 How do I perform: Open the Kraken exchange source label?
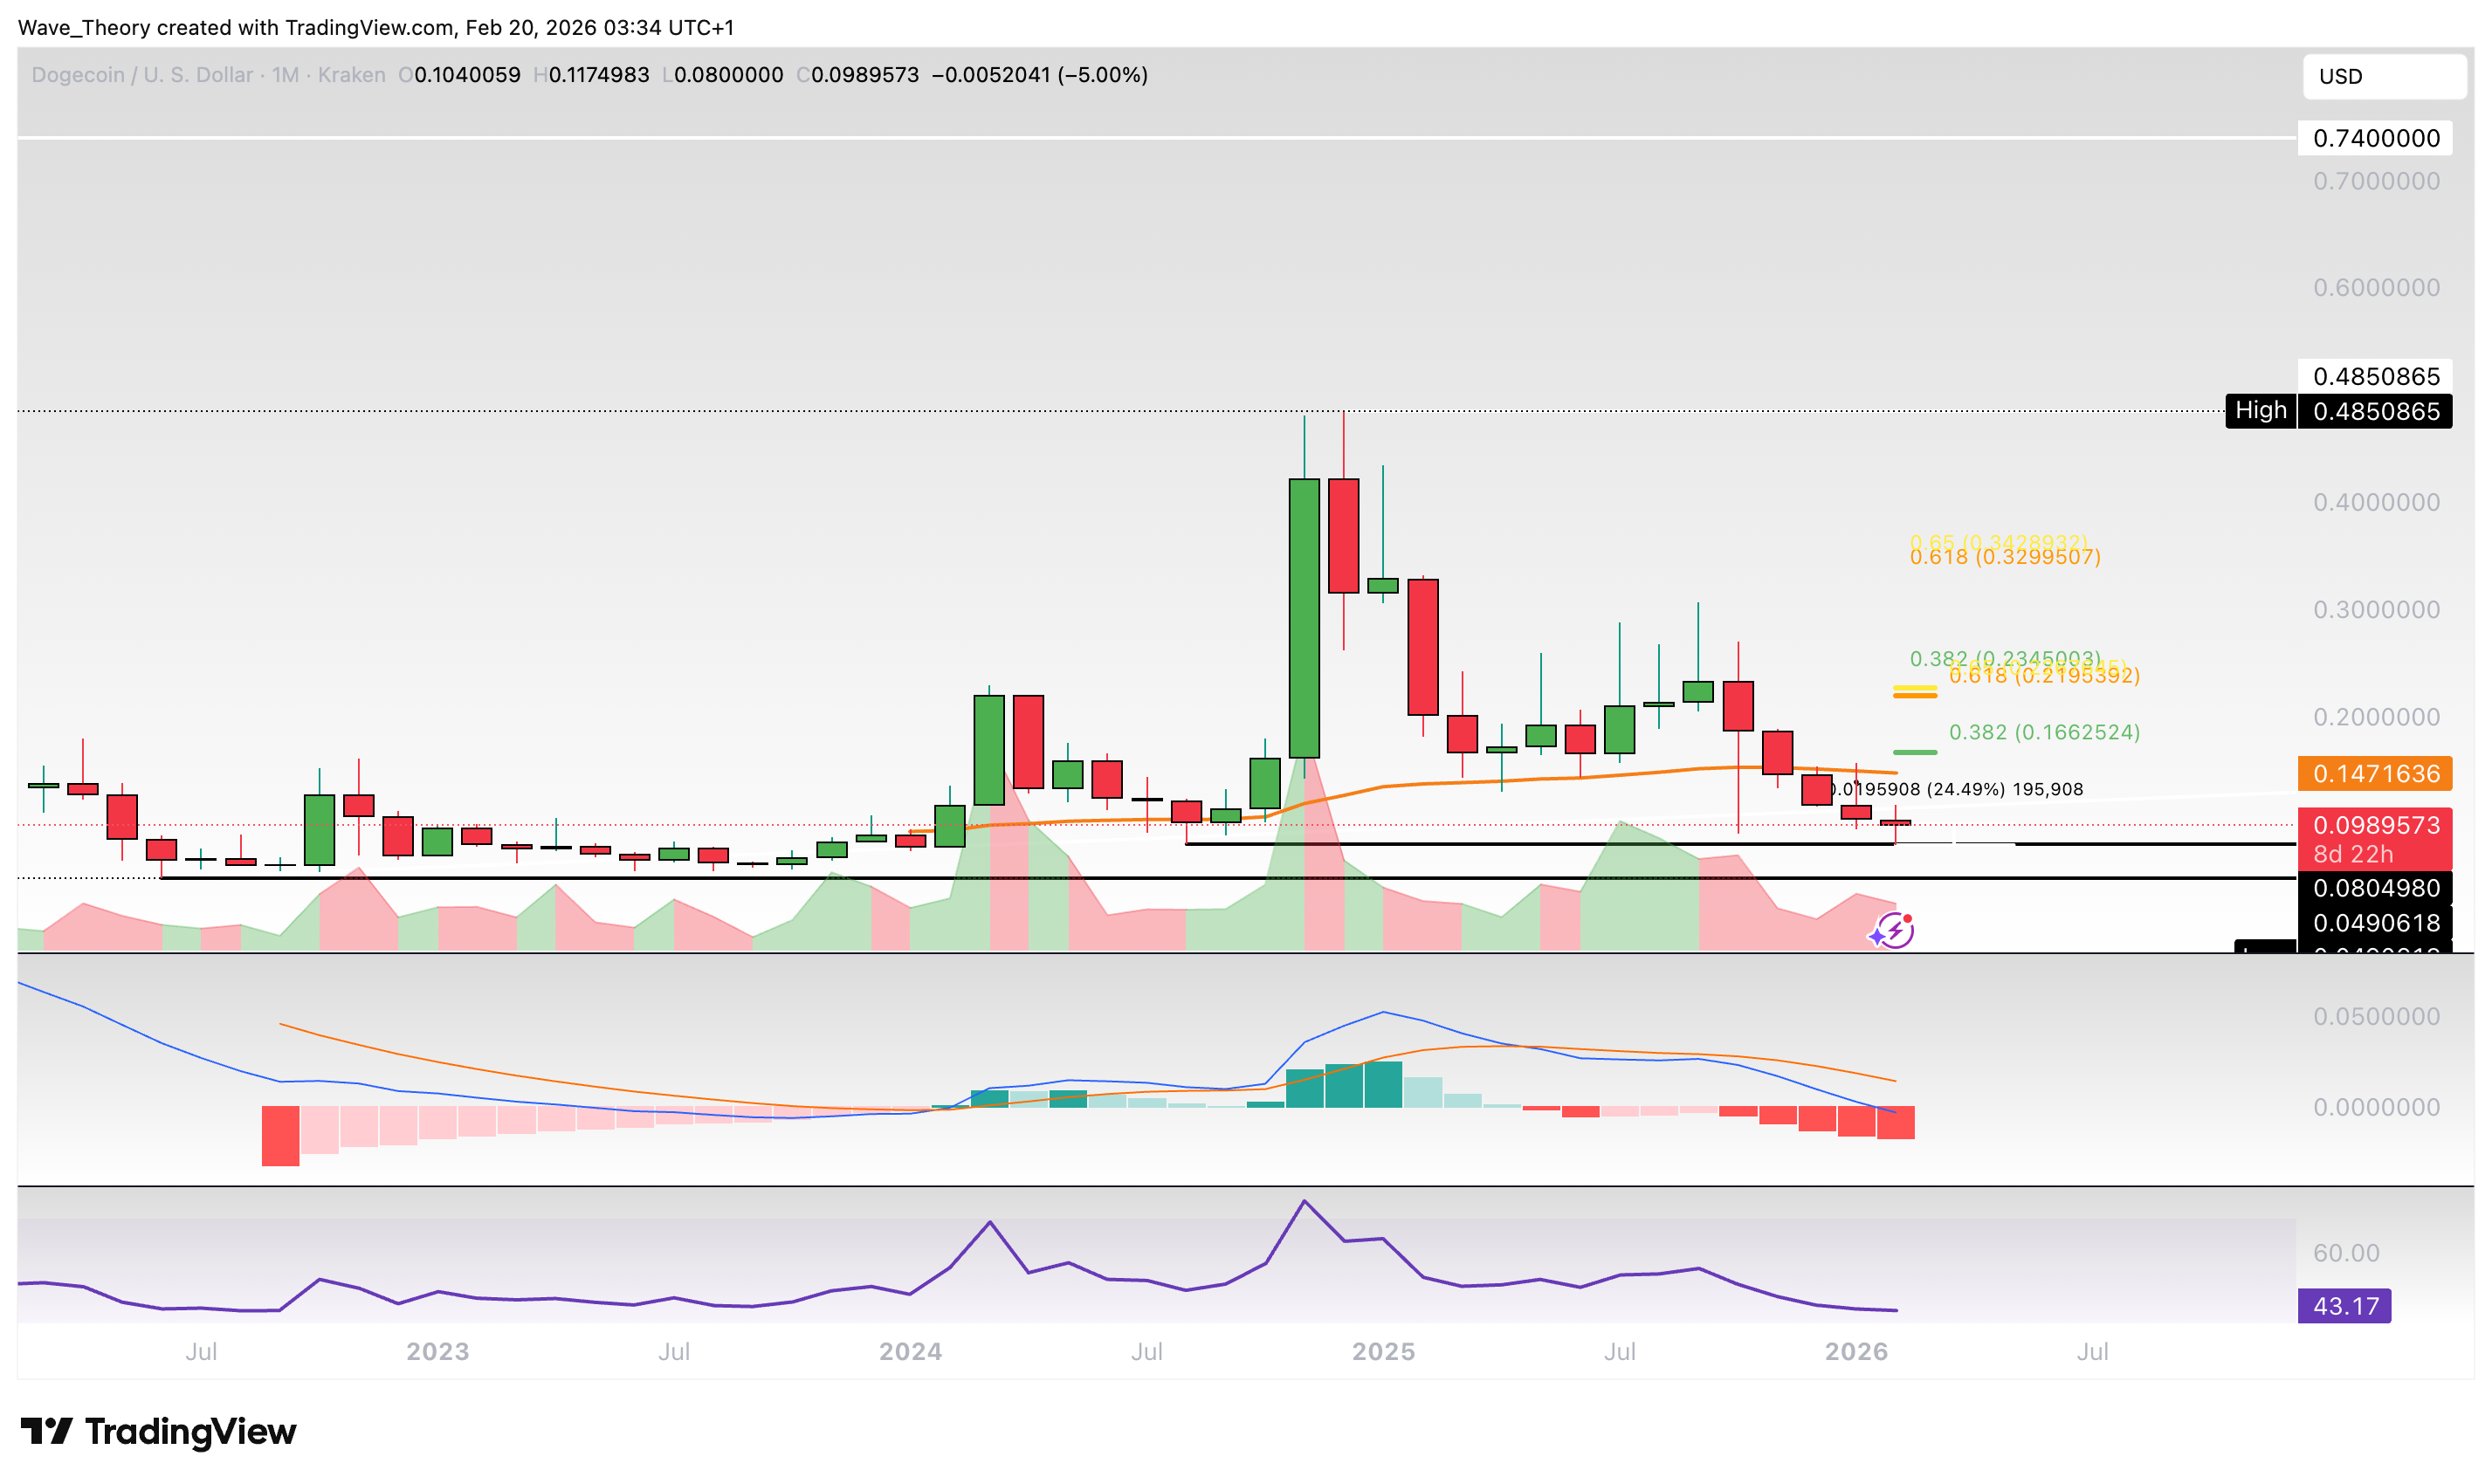[x=350, y=75]
